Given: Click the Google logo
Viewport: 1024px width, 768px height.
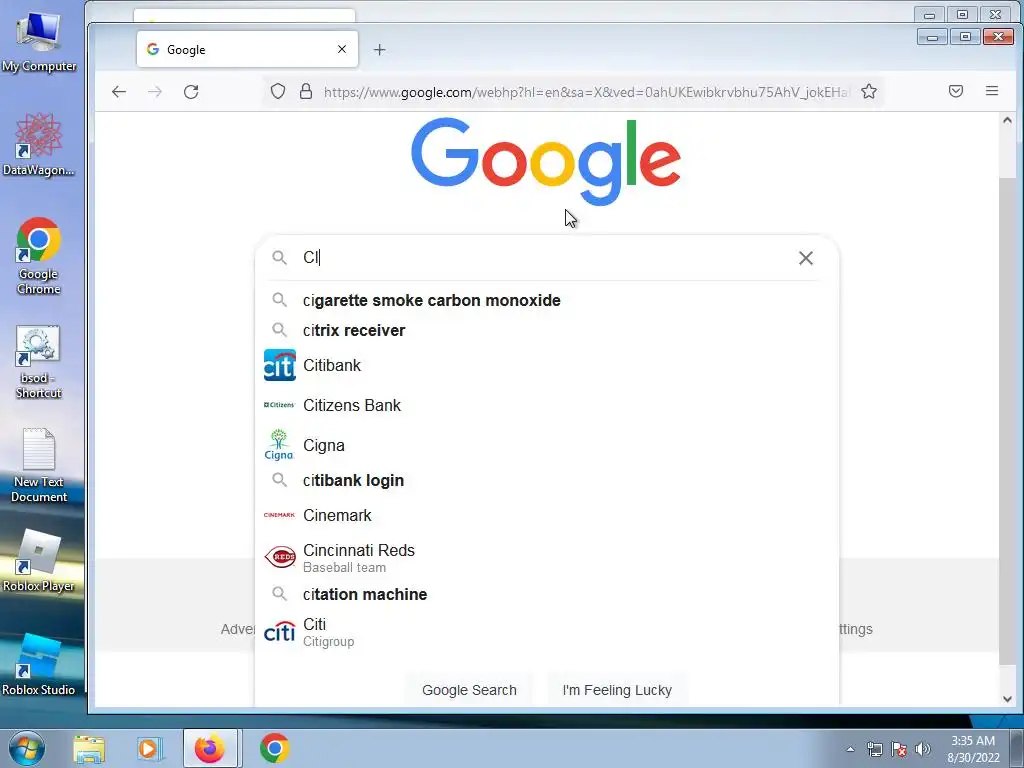Looking at the screenshot, I should [x=546, y=161].
